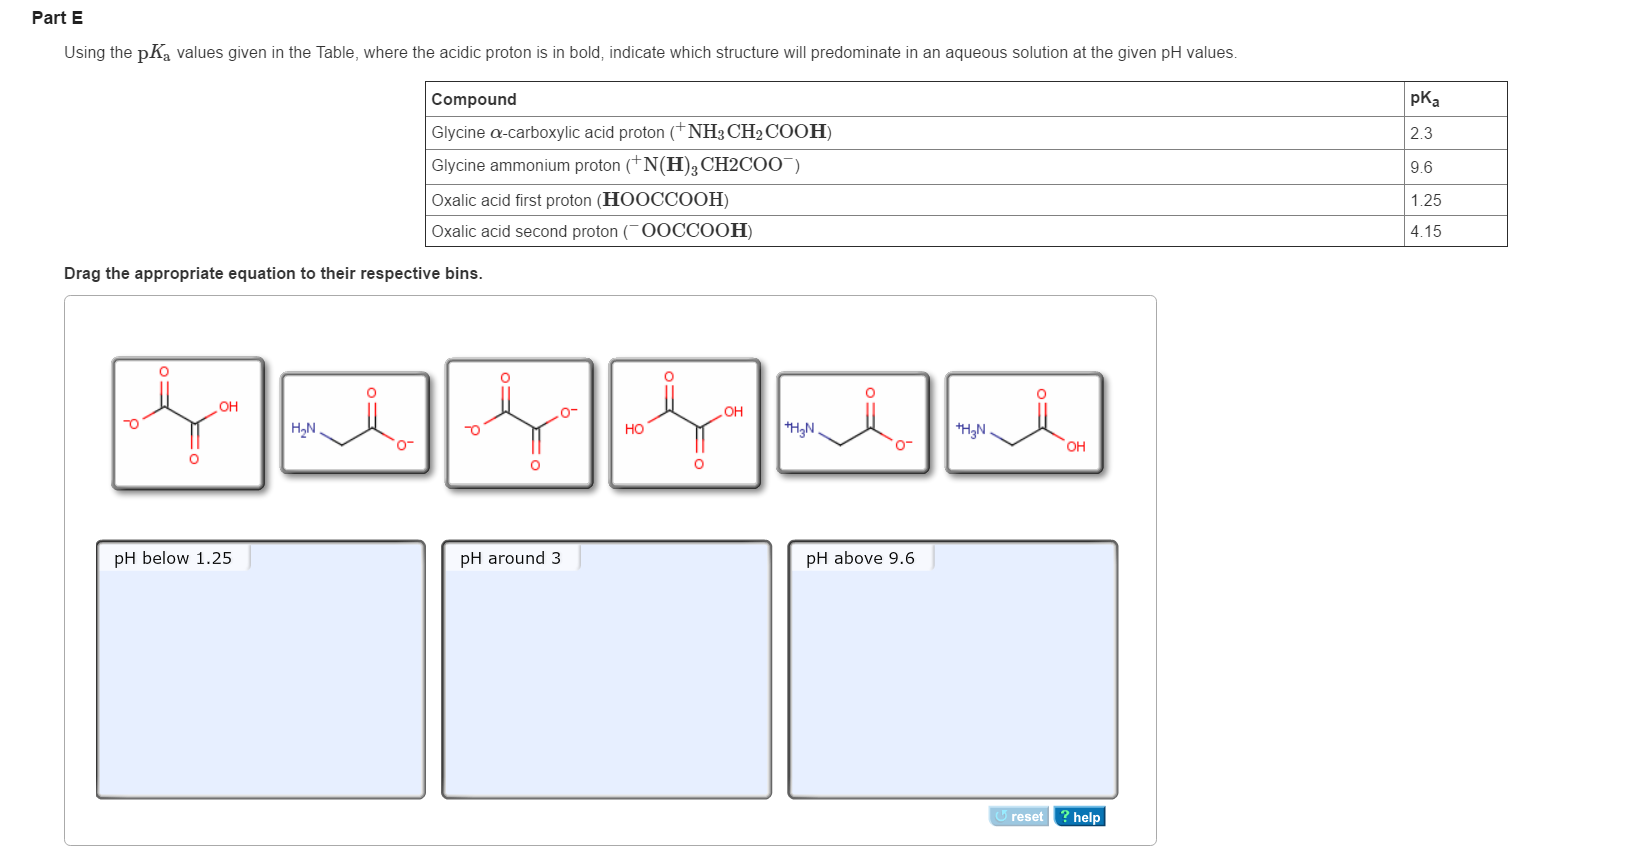Select the Glycine α-carboxylic acid proton row
1636x846 pixels.
coord(631,132)
